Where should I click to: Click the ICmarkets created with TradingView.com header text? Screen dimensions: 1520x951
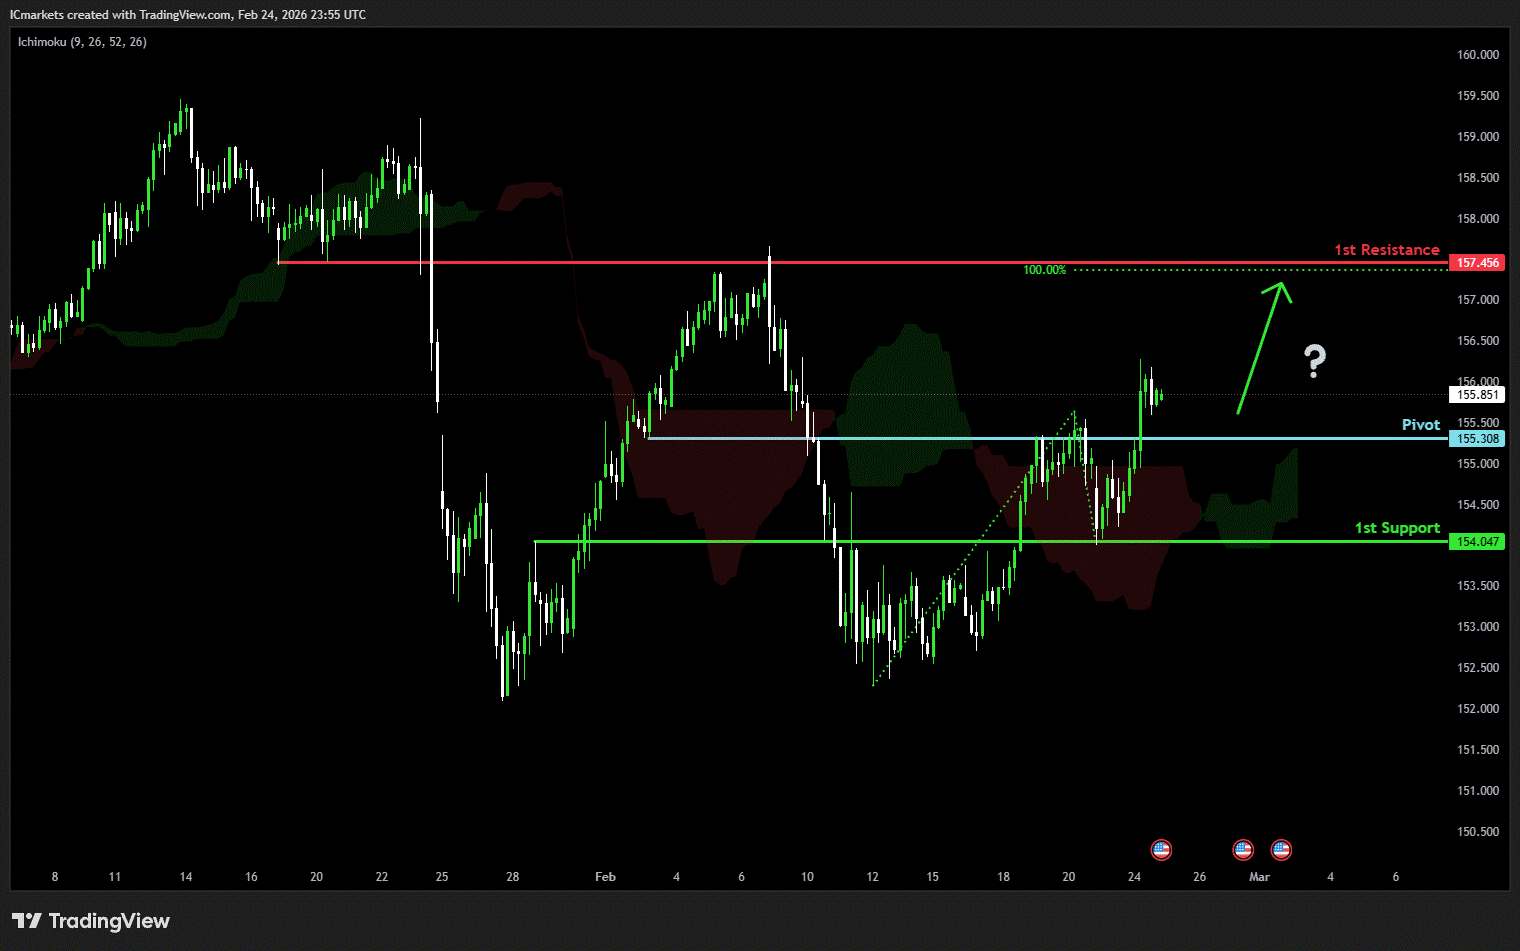tap(188, 15)
